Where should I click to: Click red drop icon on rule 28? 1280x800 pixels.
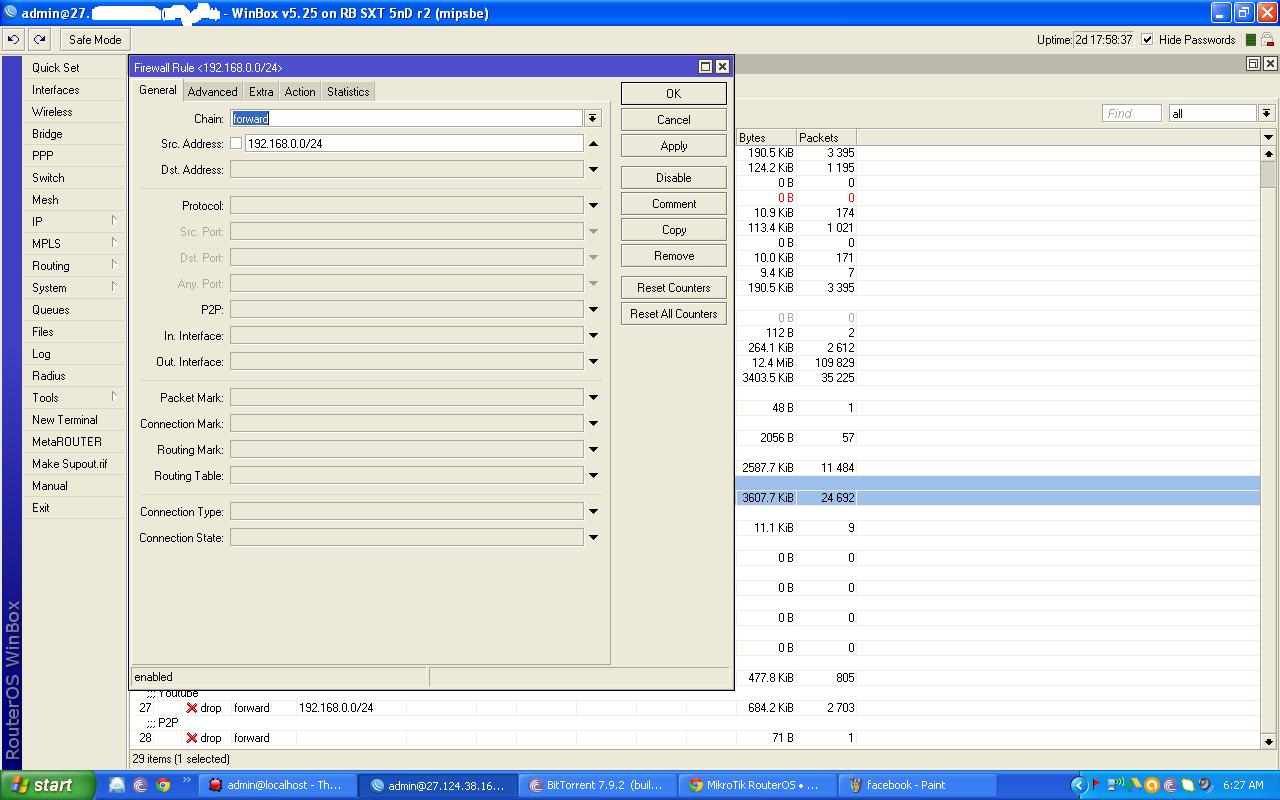pos(192,738)
